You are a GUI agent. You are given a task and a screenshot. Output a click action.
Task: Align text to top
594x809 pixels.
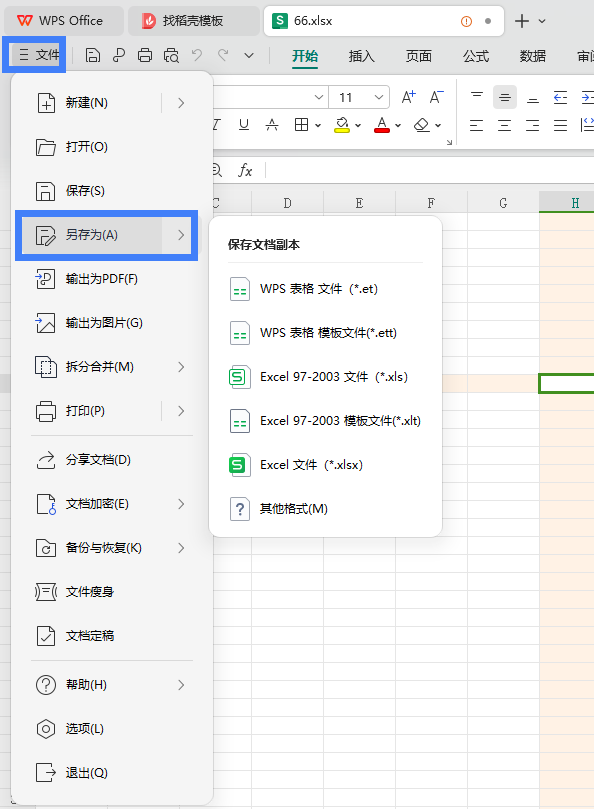pyautogui.click(x=477, y=96)
